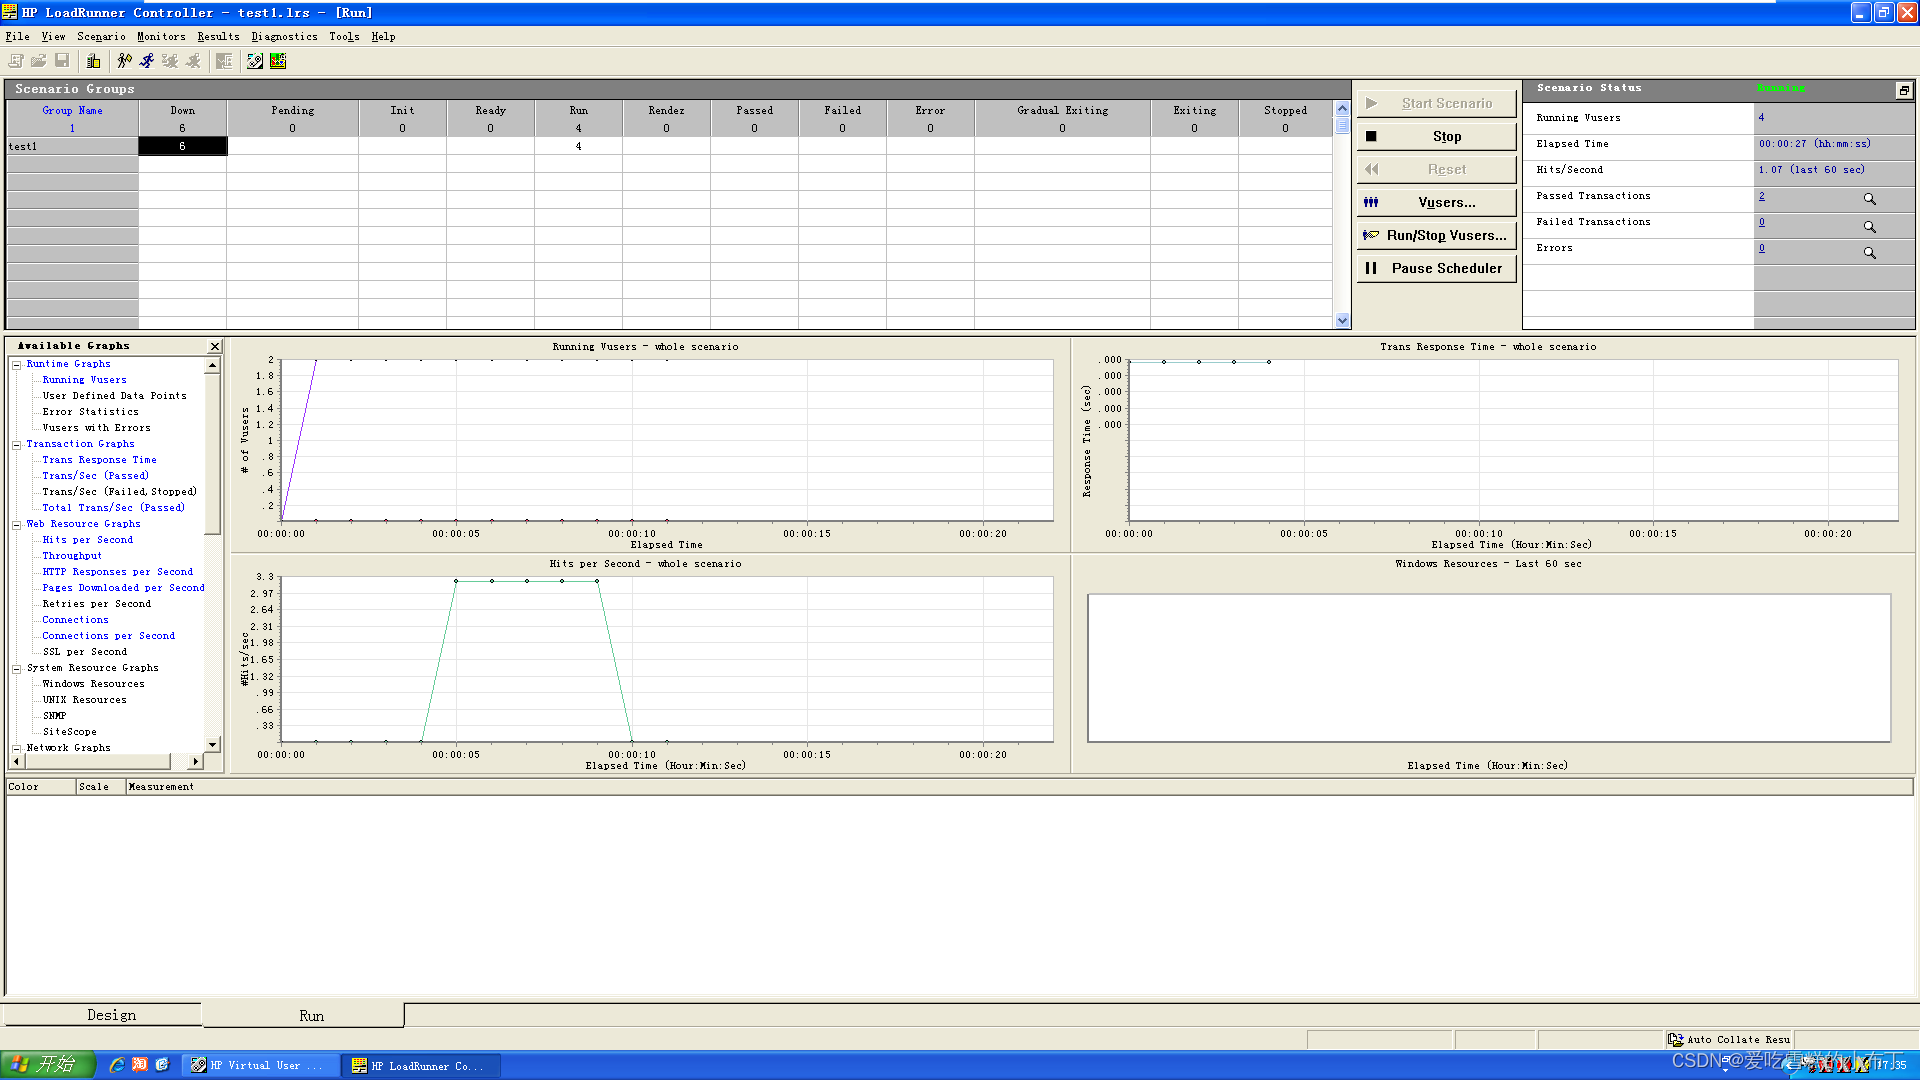Open the Tools menu
Screen dimensions: 1920x1080
[344, 37]
